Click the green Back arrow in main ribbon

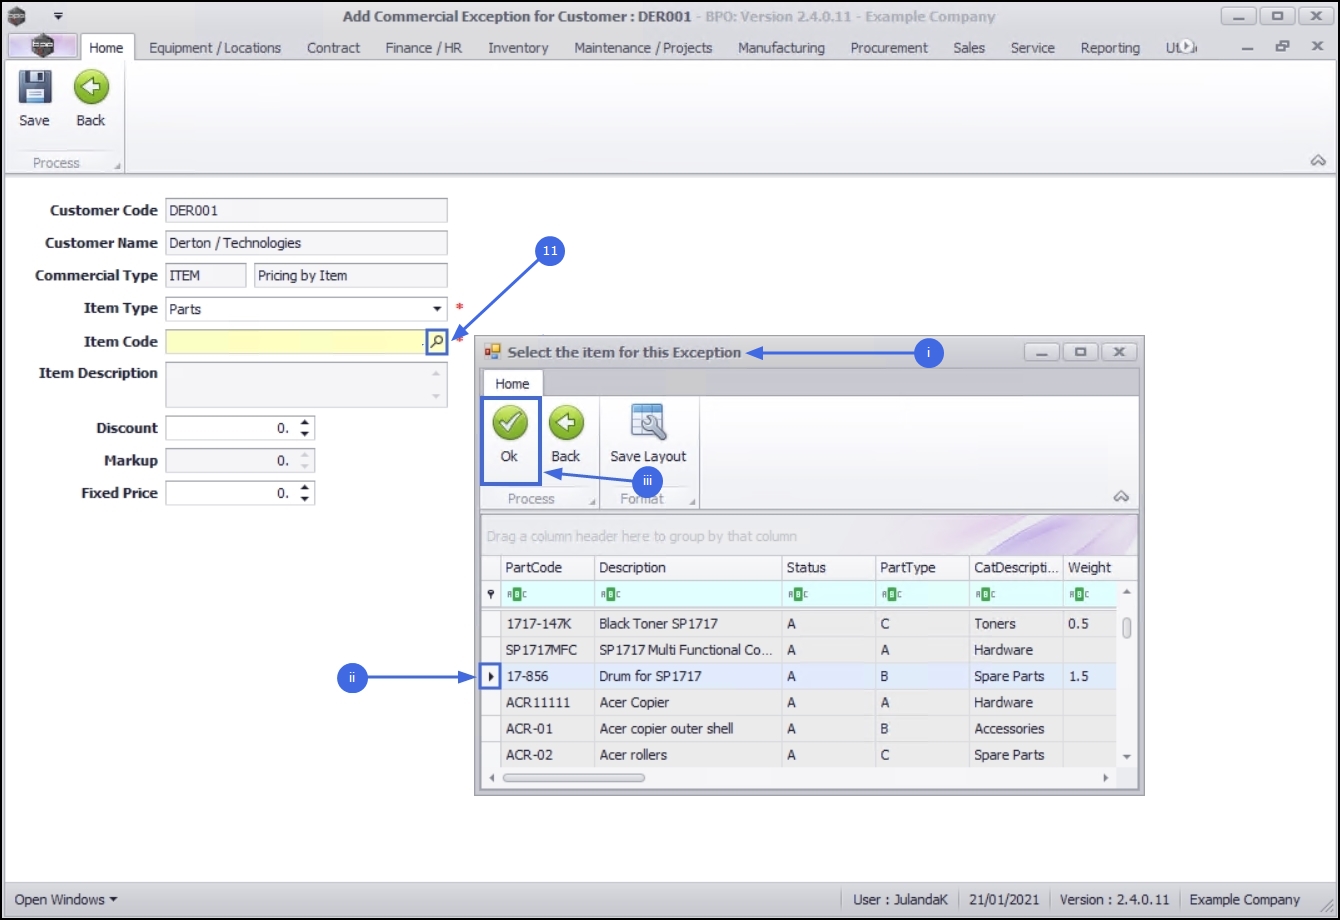(91, 88)
